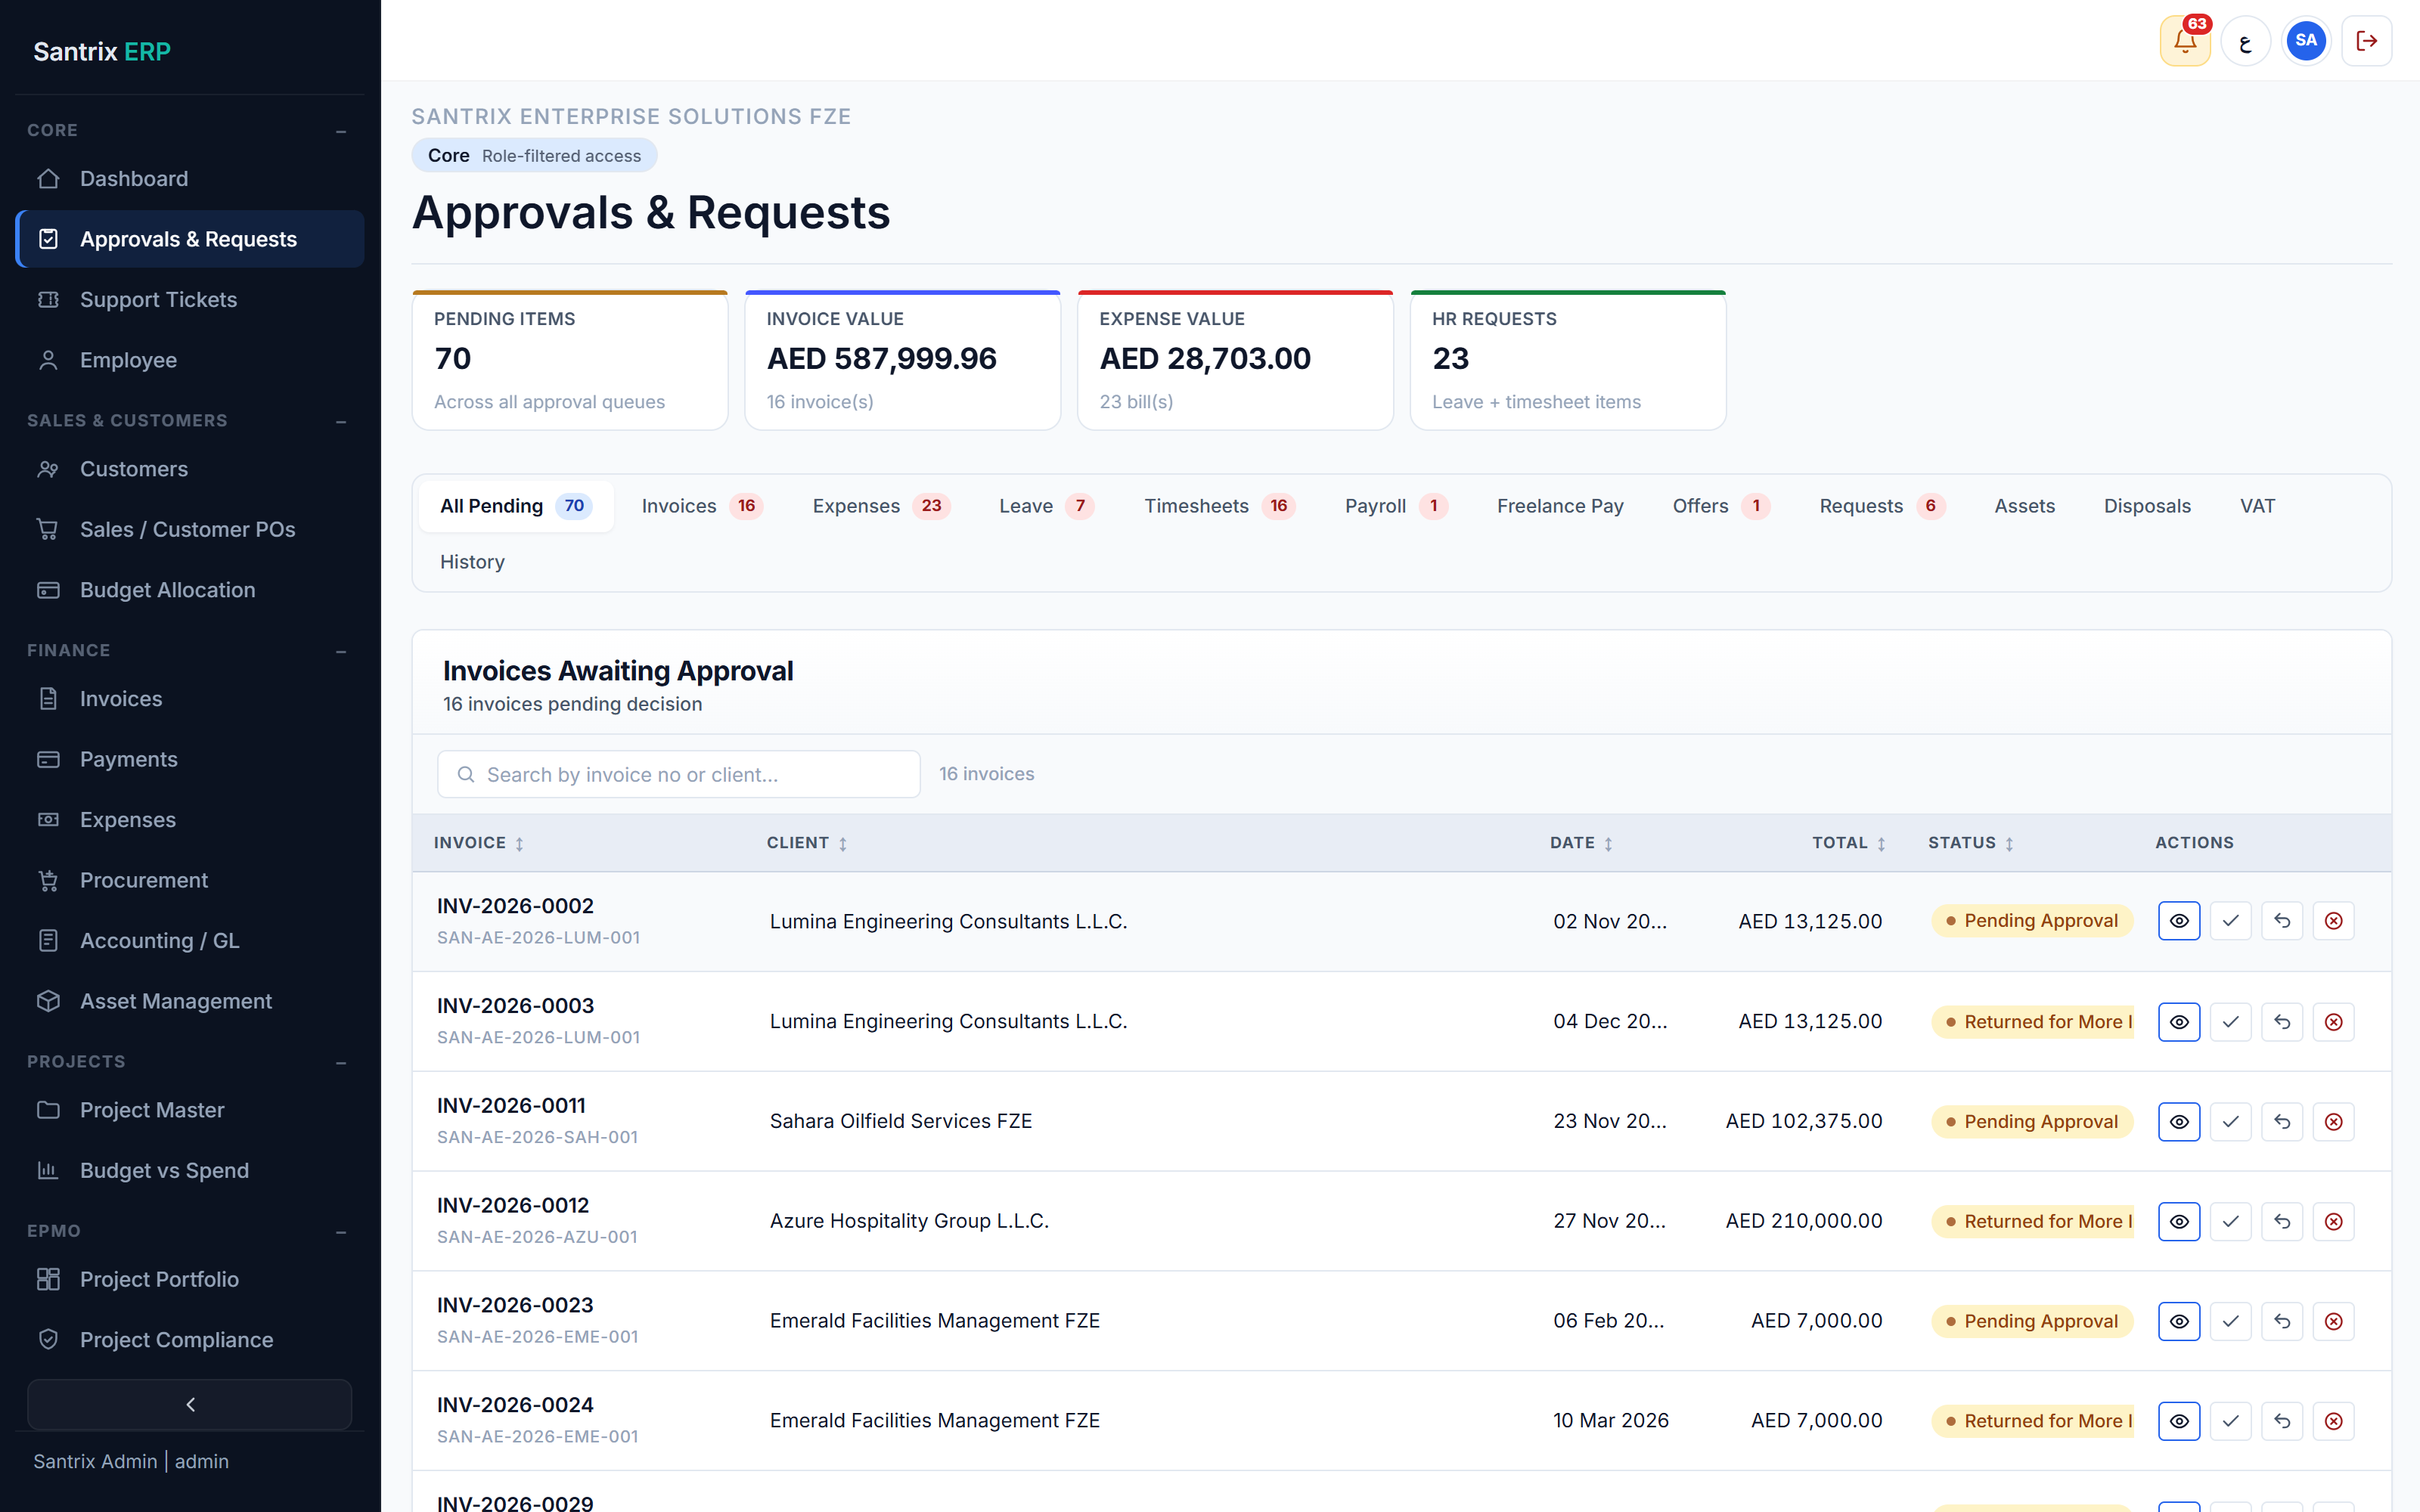Viewport: 2420px width, 1512px height.
Task: View invoice INV-2026-0012 details via eye icon
Action: [2179, 1221]
